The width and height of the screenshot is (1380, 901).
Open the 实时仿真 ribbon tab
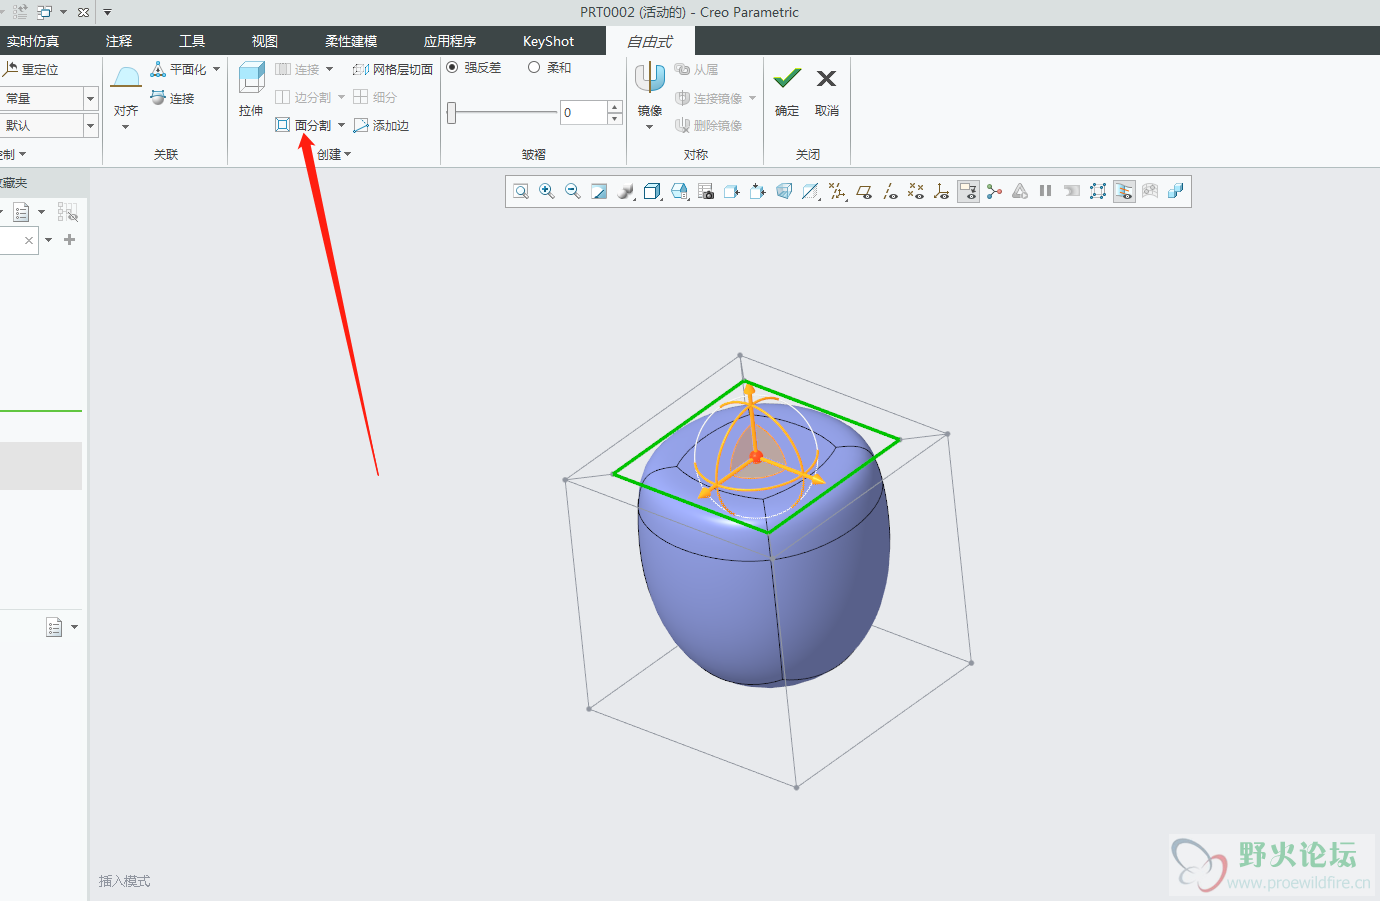tap(32, 41)
